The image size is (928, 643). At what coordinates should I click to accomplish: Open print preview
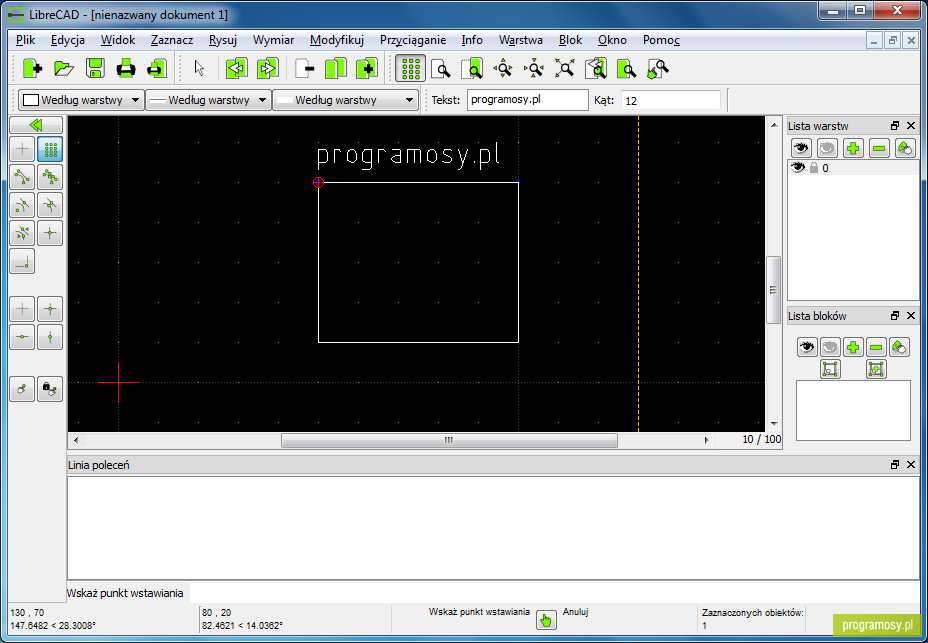click(x=156, y=69)
